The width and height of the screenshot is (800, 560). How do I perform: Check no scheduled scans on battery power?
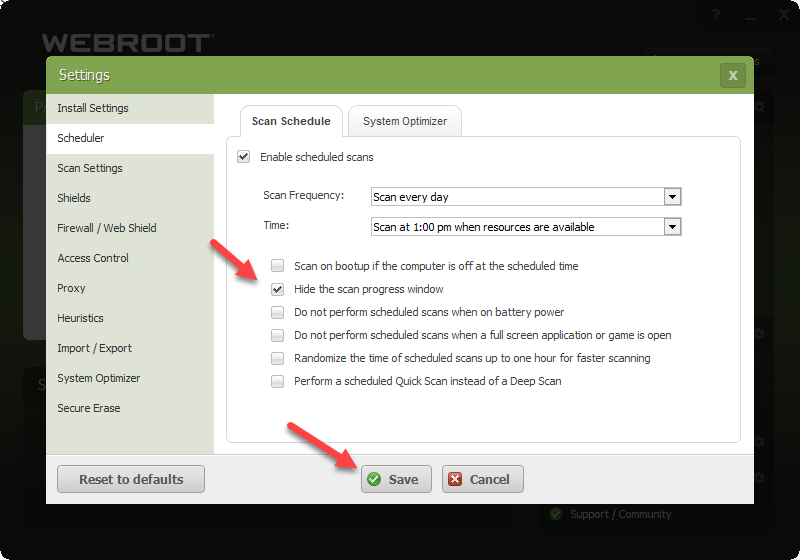click(x=277, y=312)
